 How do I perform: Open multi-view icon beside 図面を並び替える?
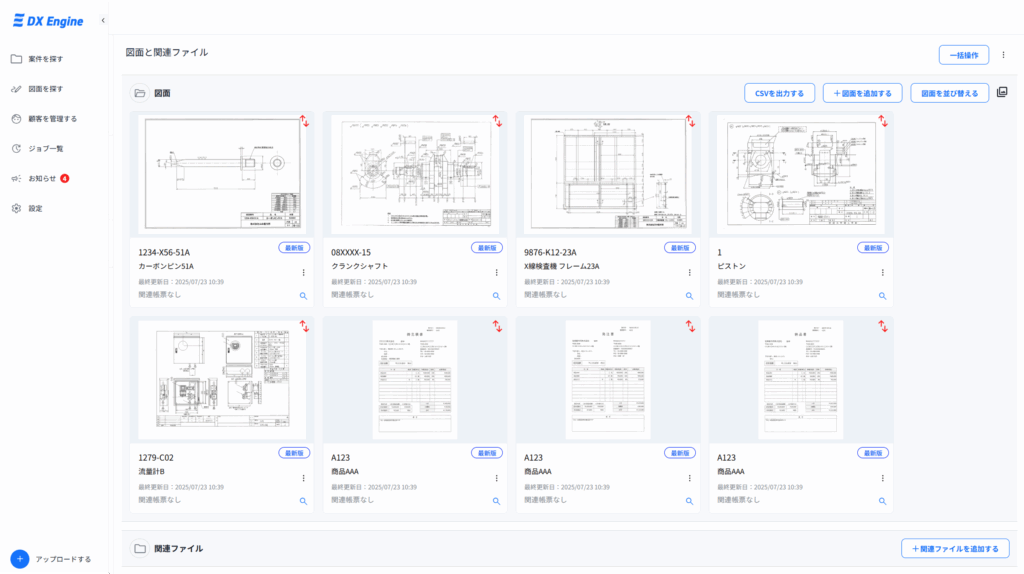click(1002, 93)
